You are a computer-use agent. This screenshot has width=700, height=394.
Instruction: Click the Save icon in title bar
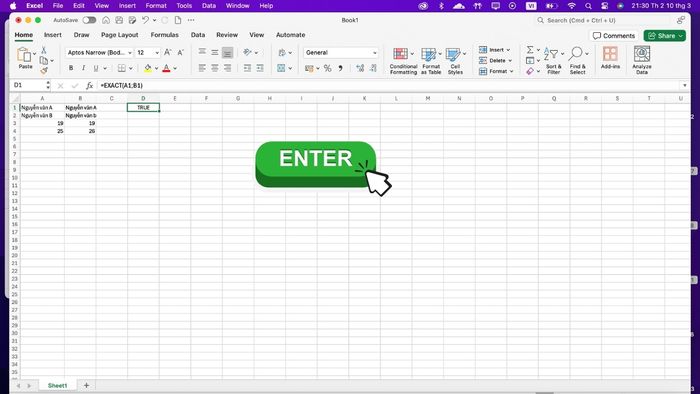119,20
